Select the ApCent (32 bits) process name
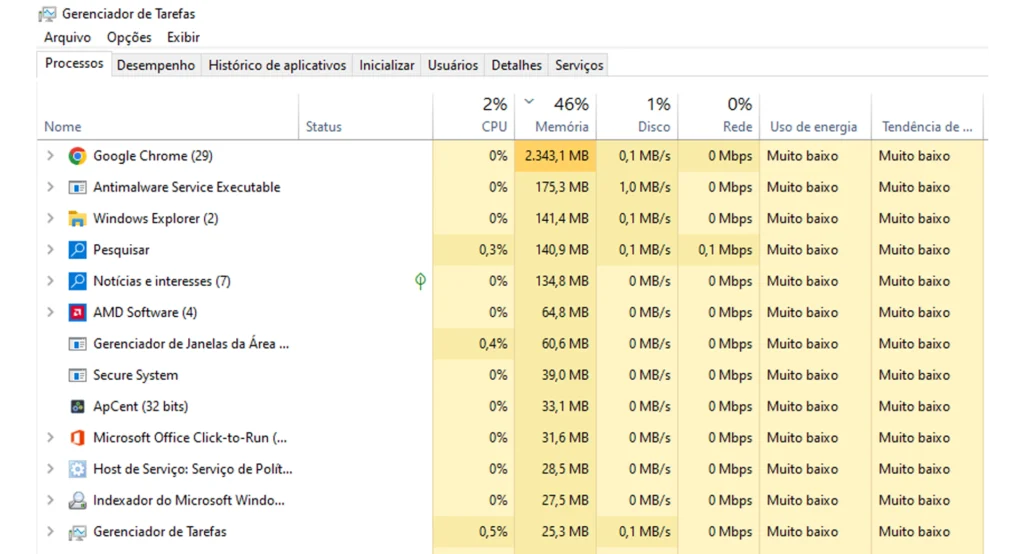This screenshot has width=1024, height=554. (140, 406)
